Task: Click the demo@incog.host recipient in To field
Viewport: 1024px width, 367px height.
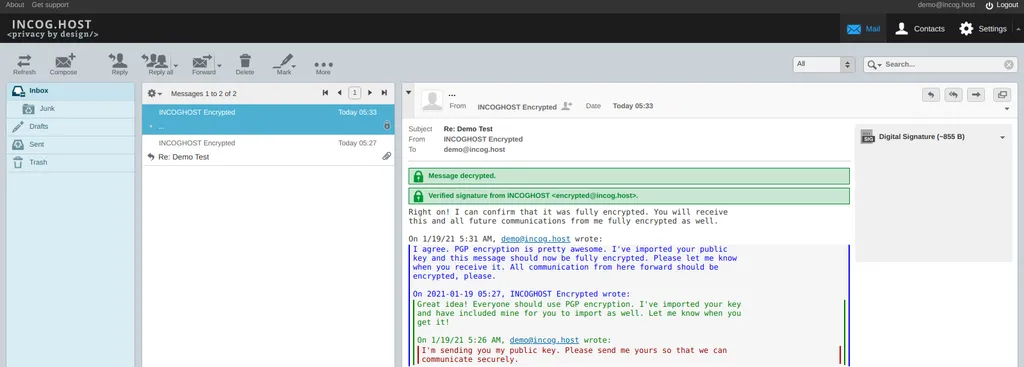Action: (x=474, y=149)
